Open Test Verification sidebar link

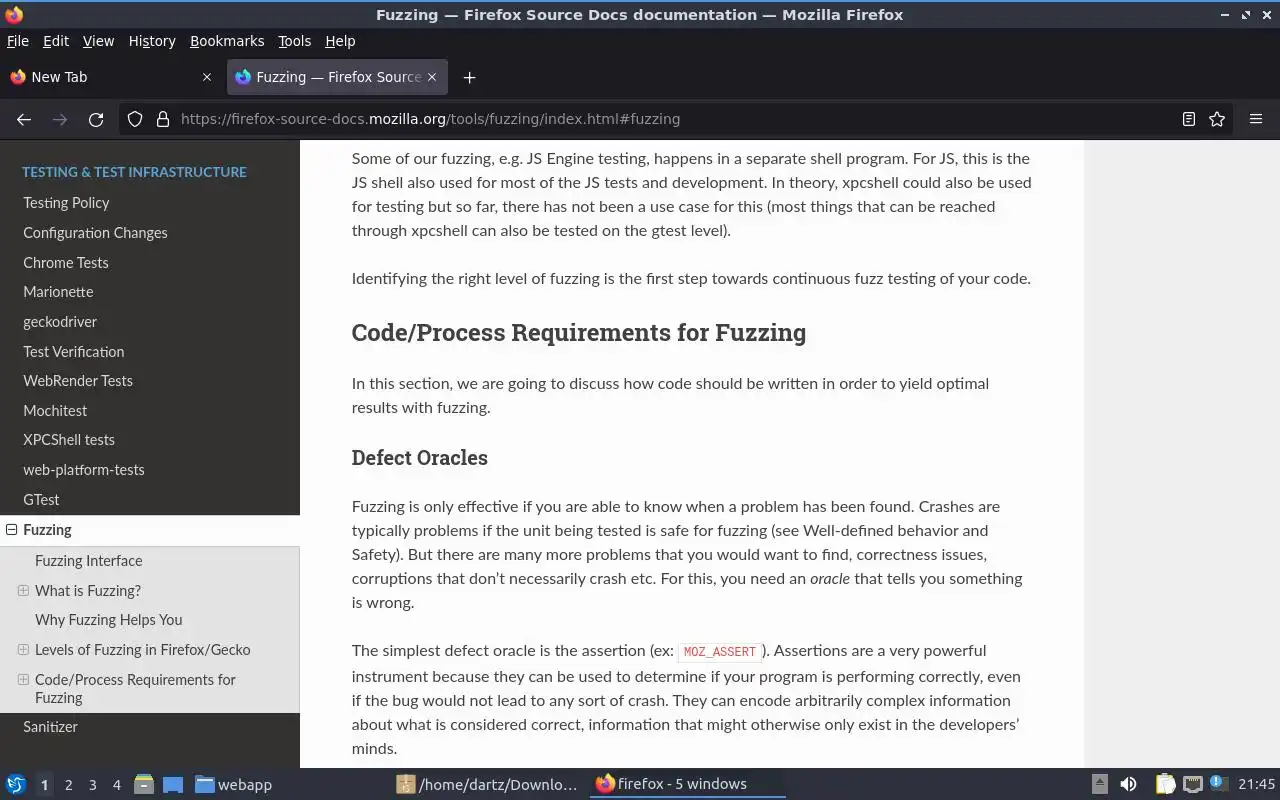pos(74,352)
